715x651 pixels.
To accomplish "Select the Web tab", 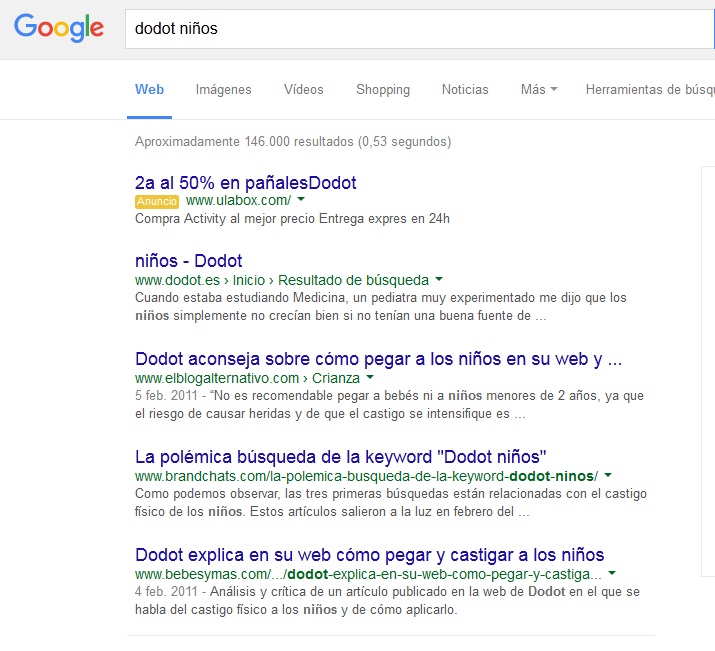I will [x=149, y=89].
